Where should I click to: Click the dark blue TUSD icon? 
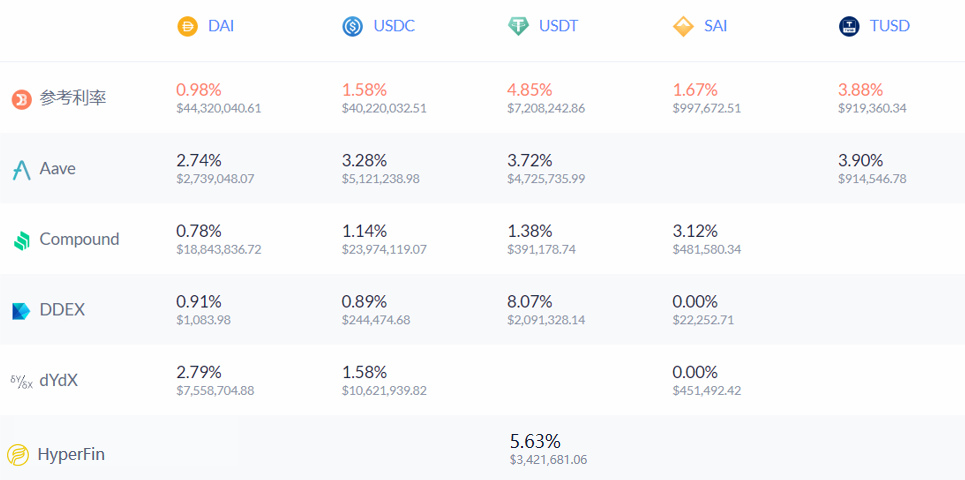click(849, 26)
